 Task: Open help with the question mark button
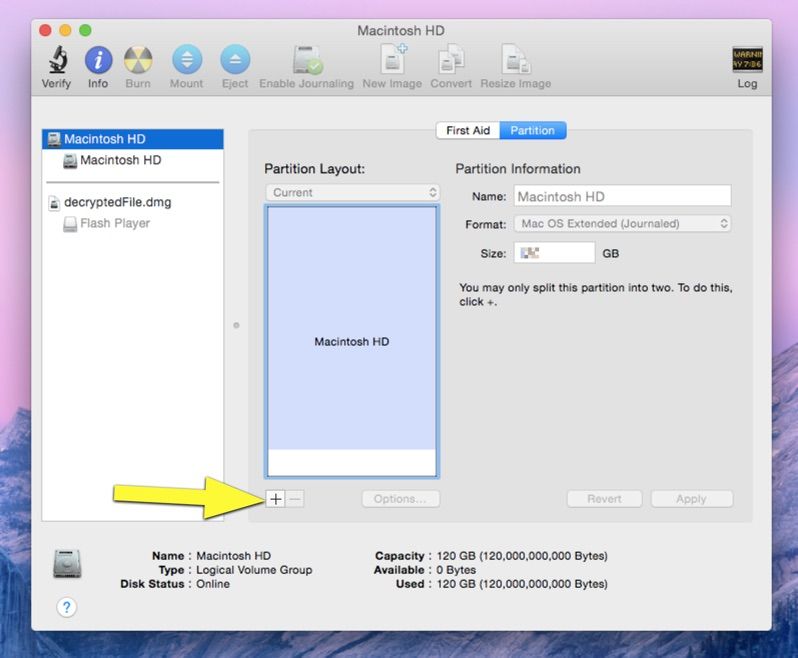click(67, 607)
